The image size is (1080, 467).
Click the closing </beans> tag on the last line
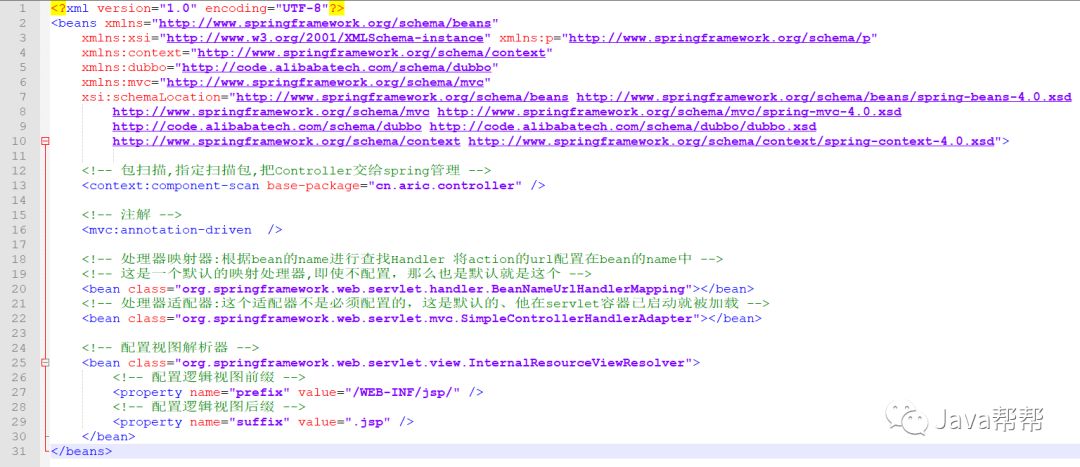(x=82, y=452)
